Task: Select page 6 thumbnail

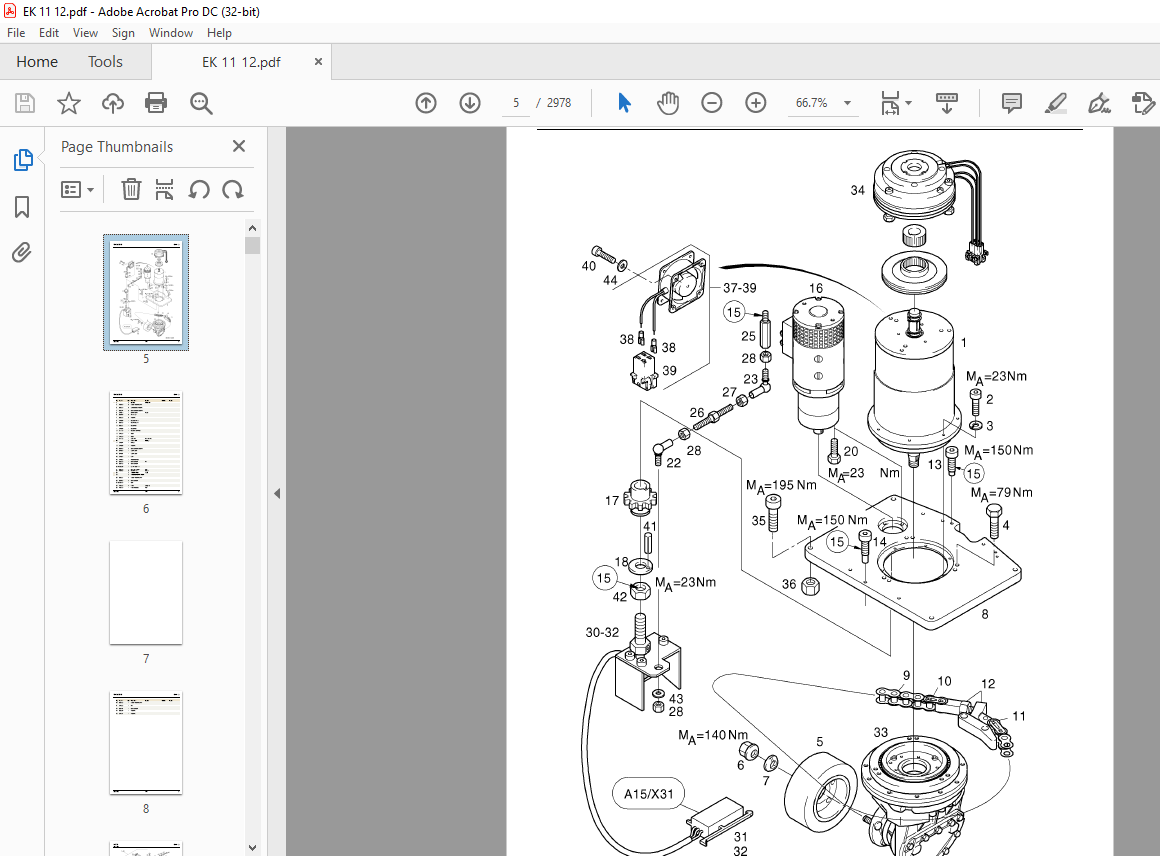Action: point(146,442)
